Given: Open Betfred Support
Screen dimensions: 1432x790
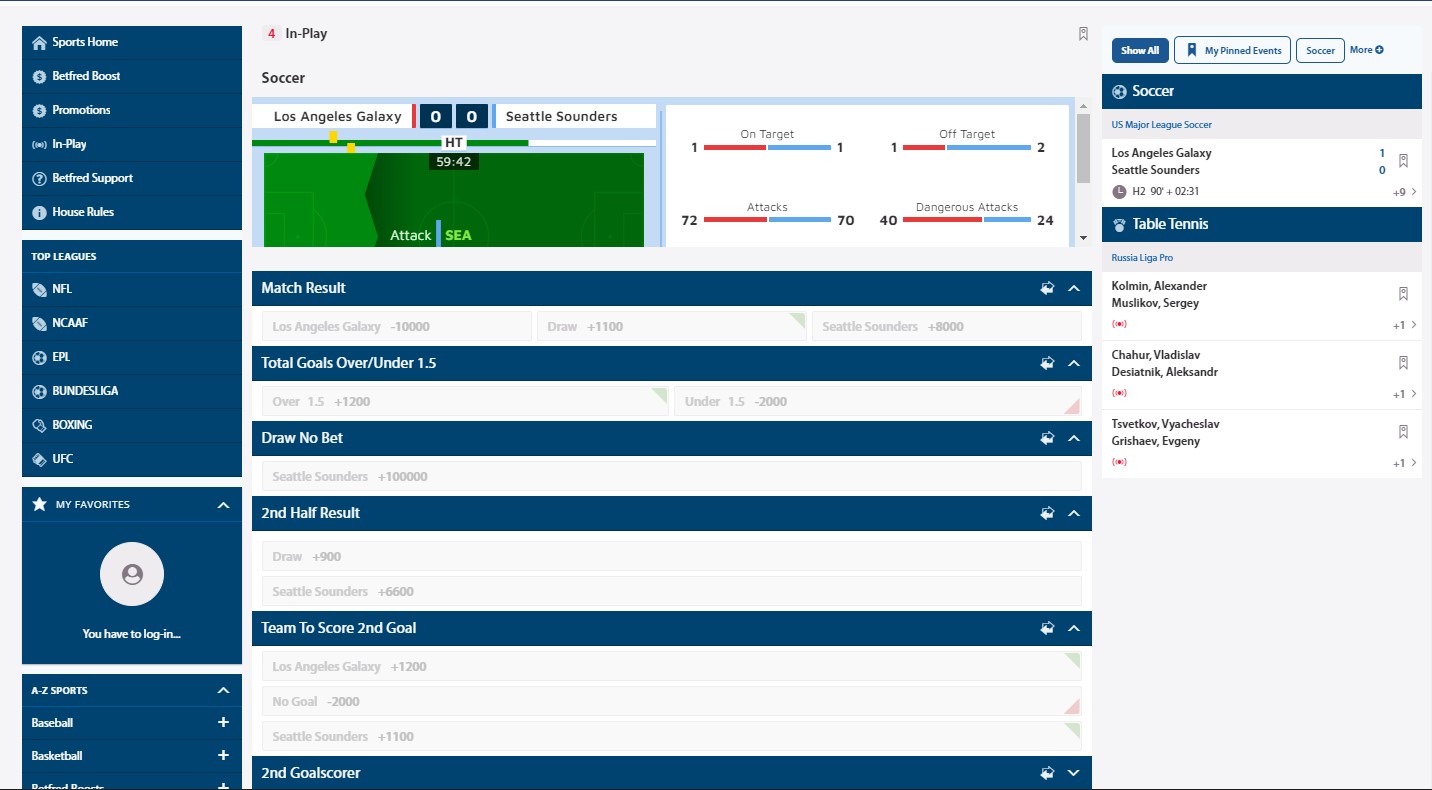Looking at the screenshot, I should coord(132,178).
